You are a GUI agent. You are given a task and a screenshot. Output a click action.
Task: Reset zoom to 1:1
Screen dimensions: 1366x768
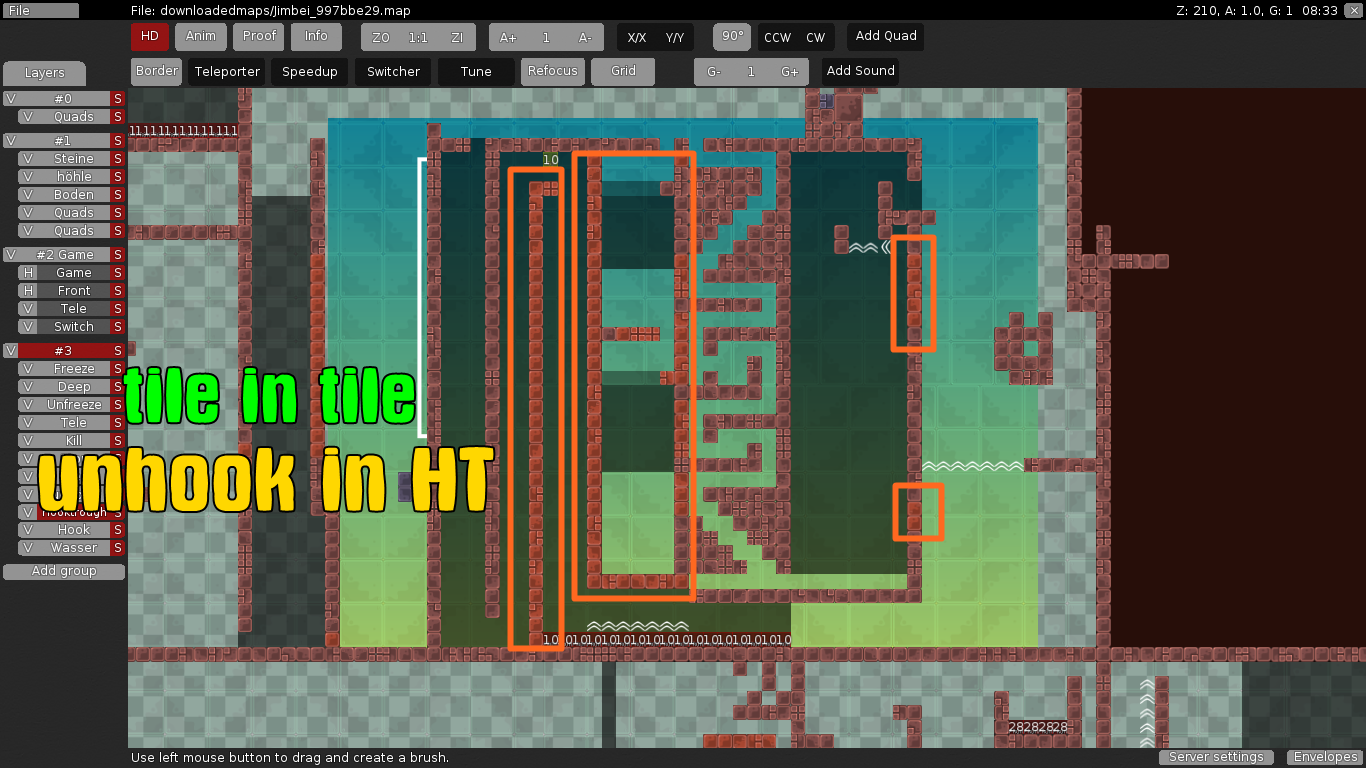(x=417, y=37)
